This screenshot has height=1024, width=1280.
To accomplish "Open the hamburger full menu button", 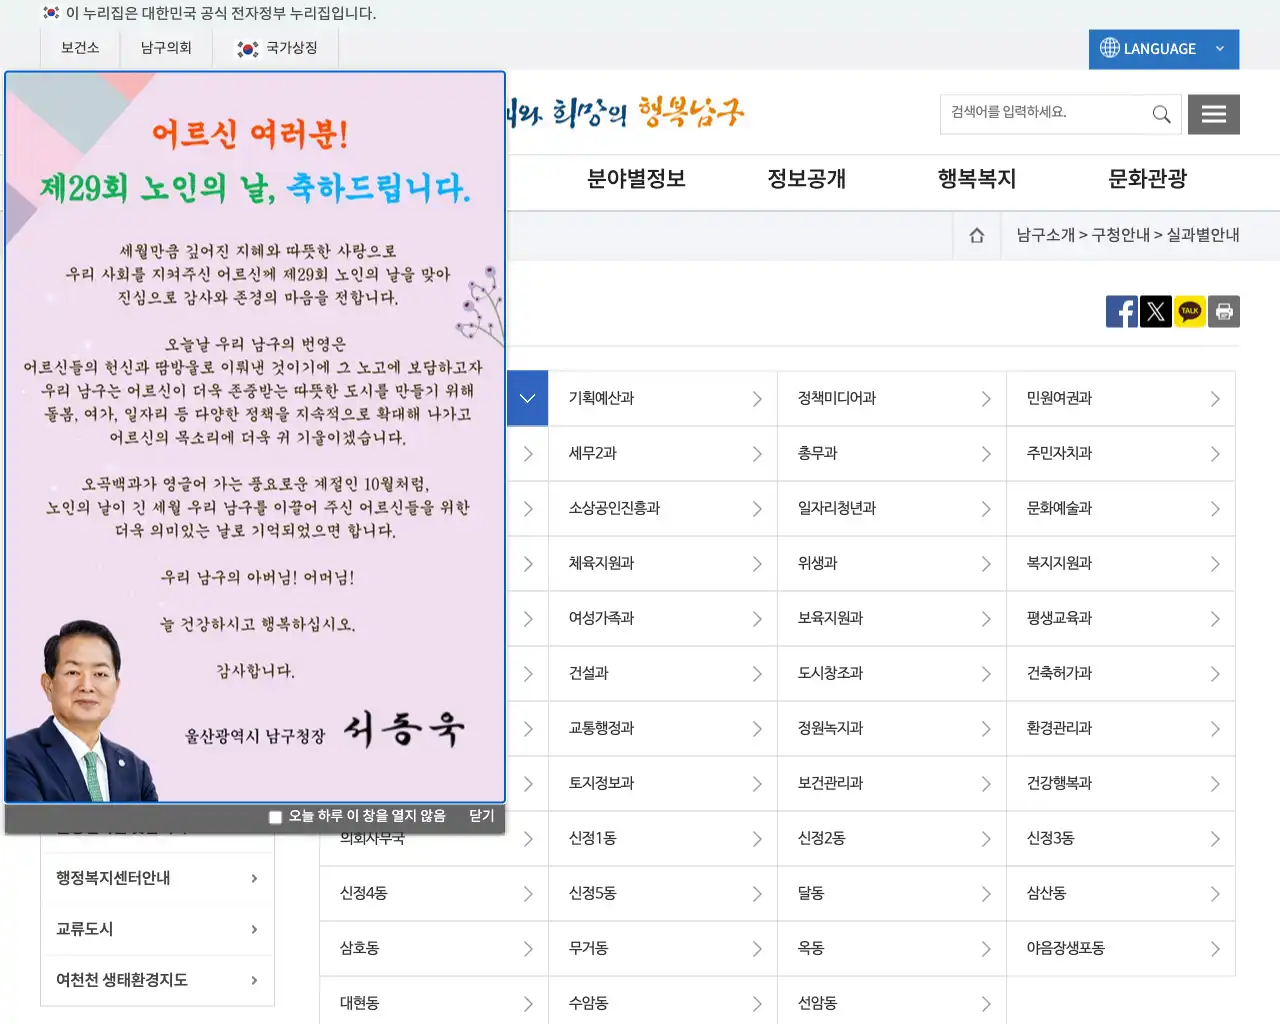I will tap(1214, 114).
